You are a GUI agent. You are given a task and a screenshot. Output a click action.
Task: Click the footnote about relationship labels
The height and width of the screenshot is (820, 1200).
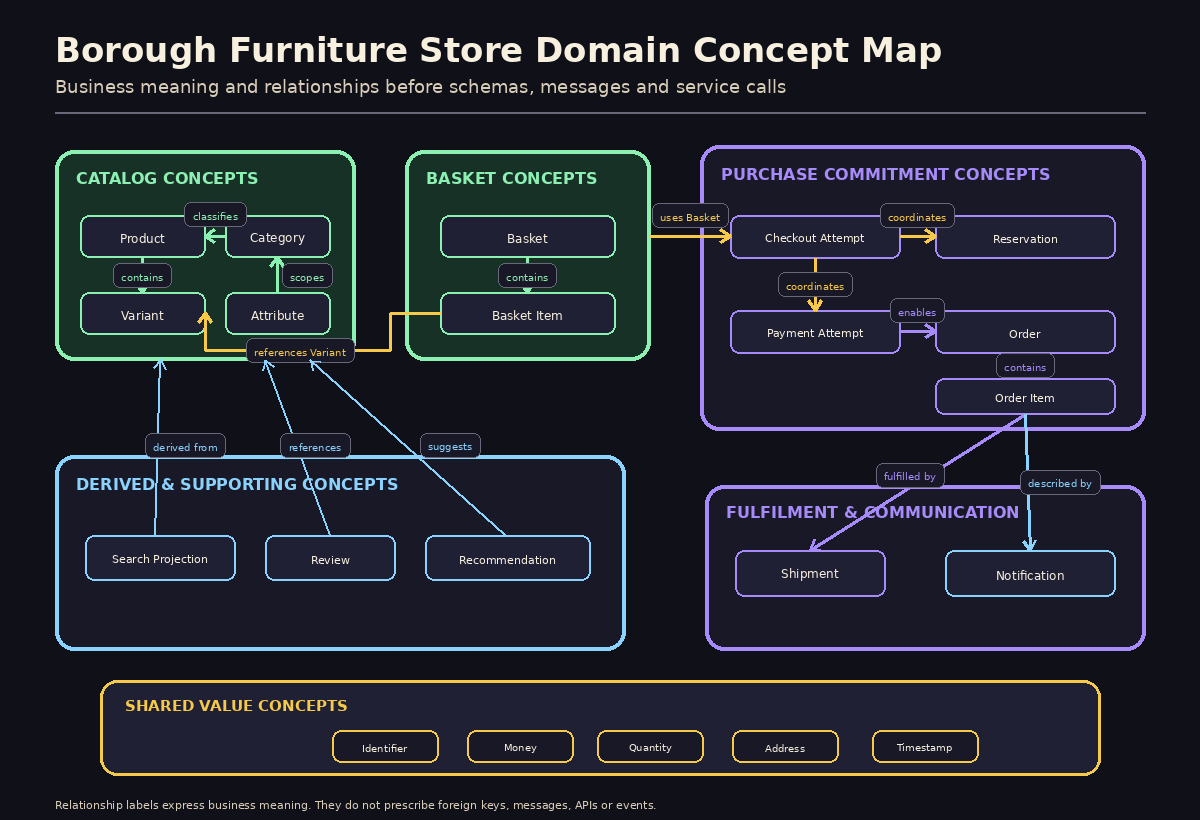[x=355, y=805]
